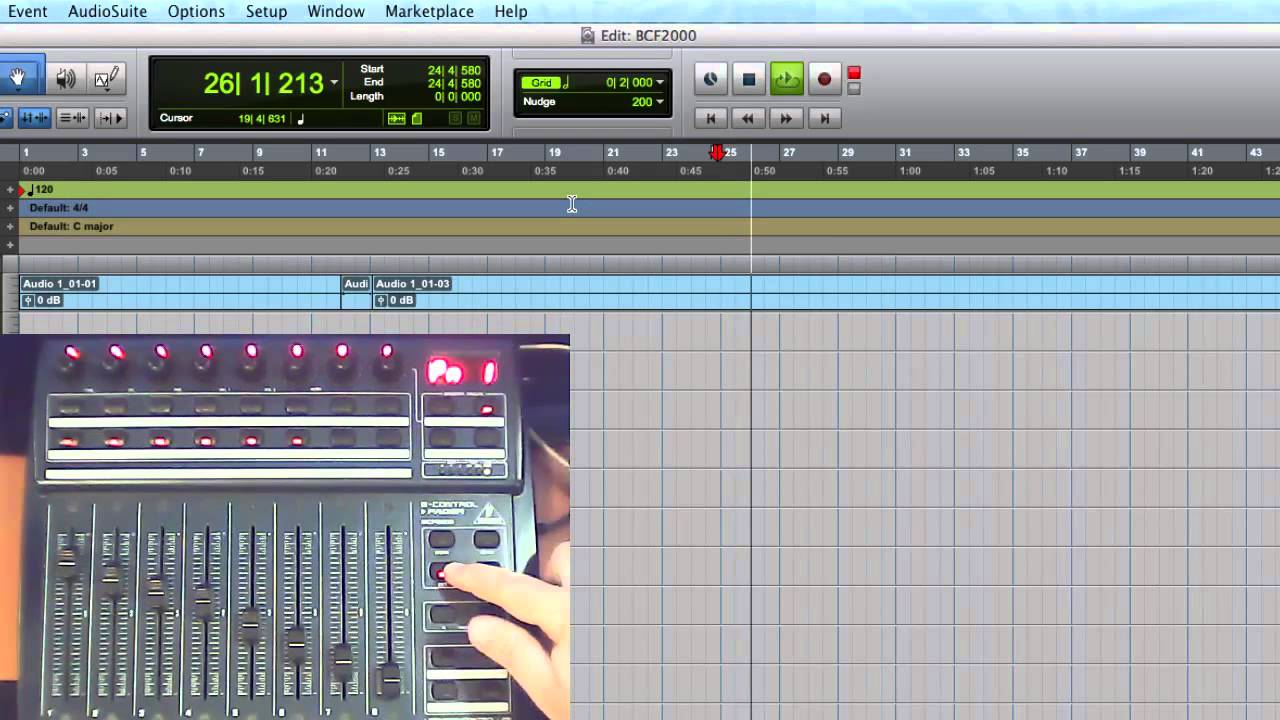
Task: Toggle the green Grid button
Action: coord(541,83)
